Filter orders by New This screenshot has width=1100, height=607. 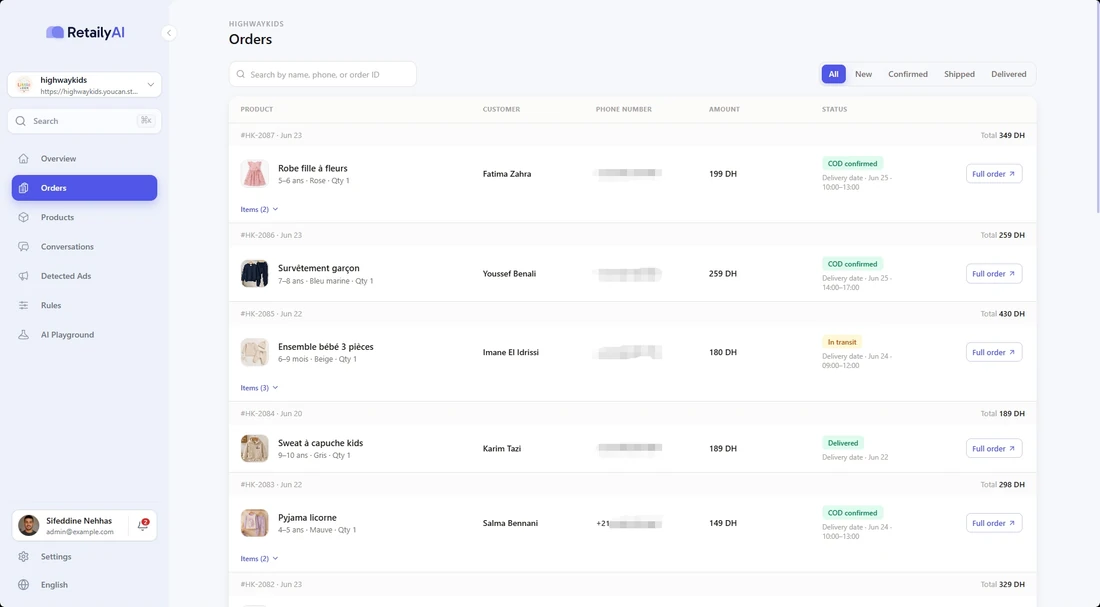pos(864,74)
